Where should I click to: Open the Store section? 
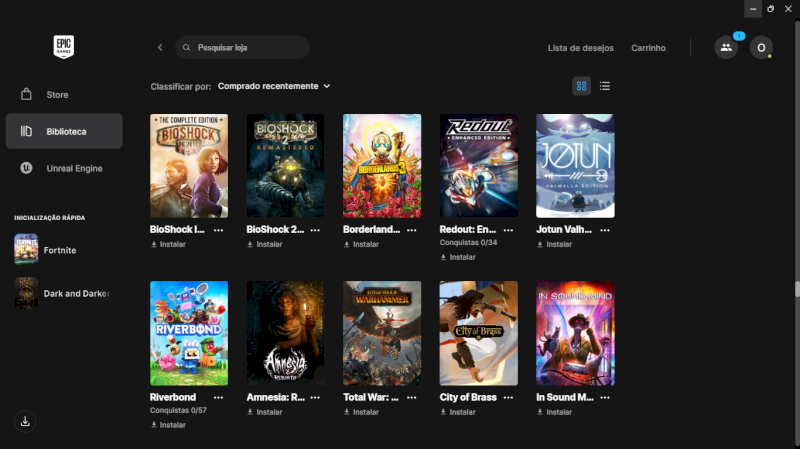point(64,95)
